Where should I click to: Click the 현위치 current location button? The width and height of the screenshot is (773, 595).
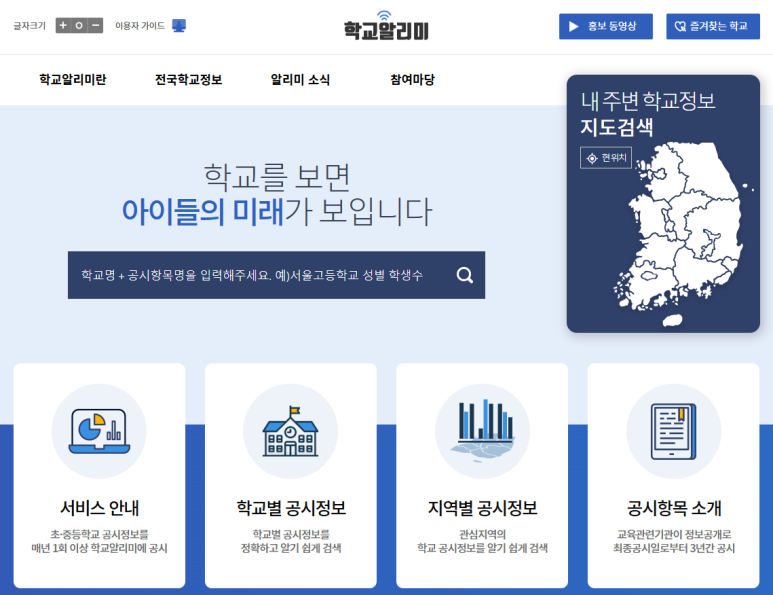click(606, 158)
